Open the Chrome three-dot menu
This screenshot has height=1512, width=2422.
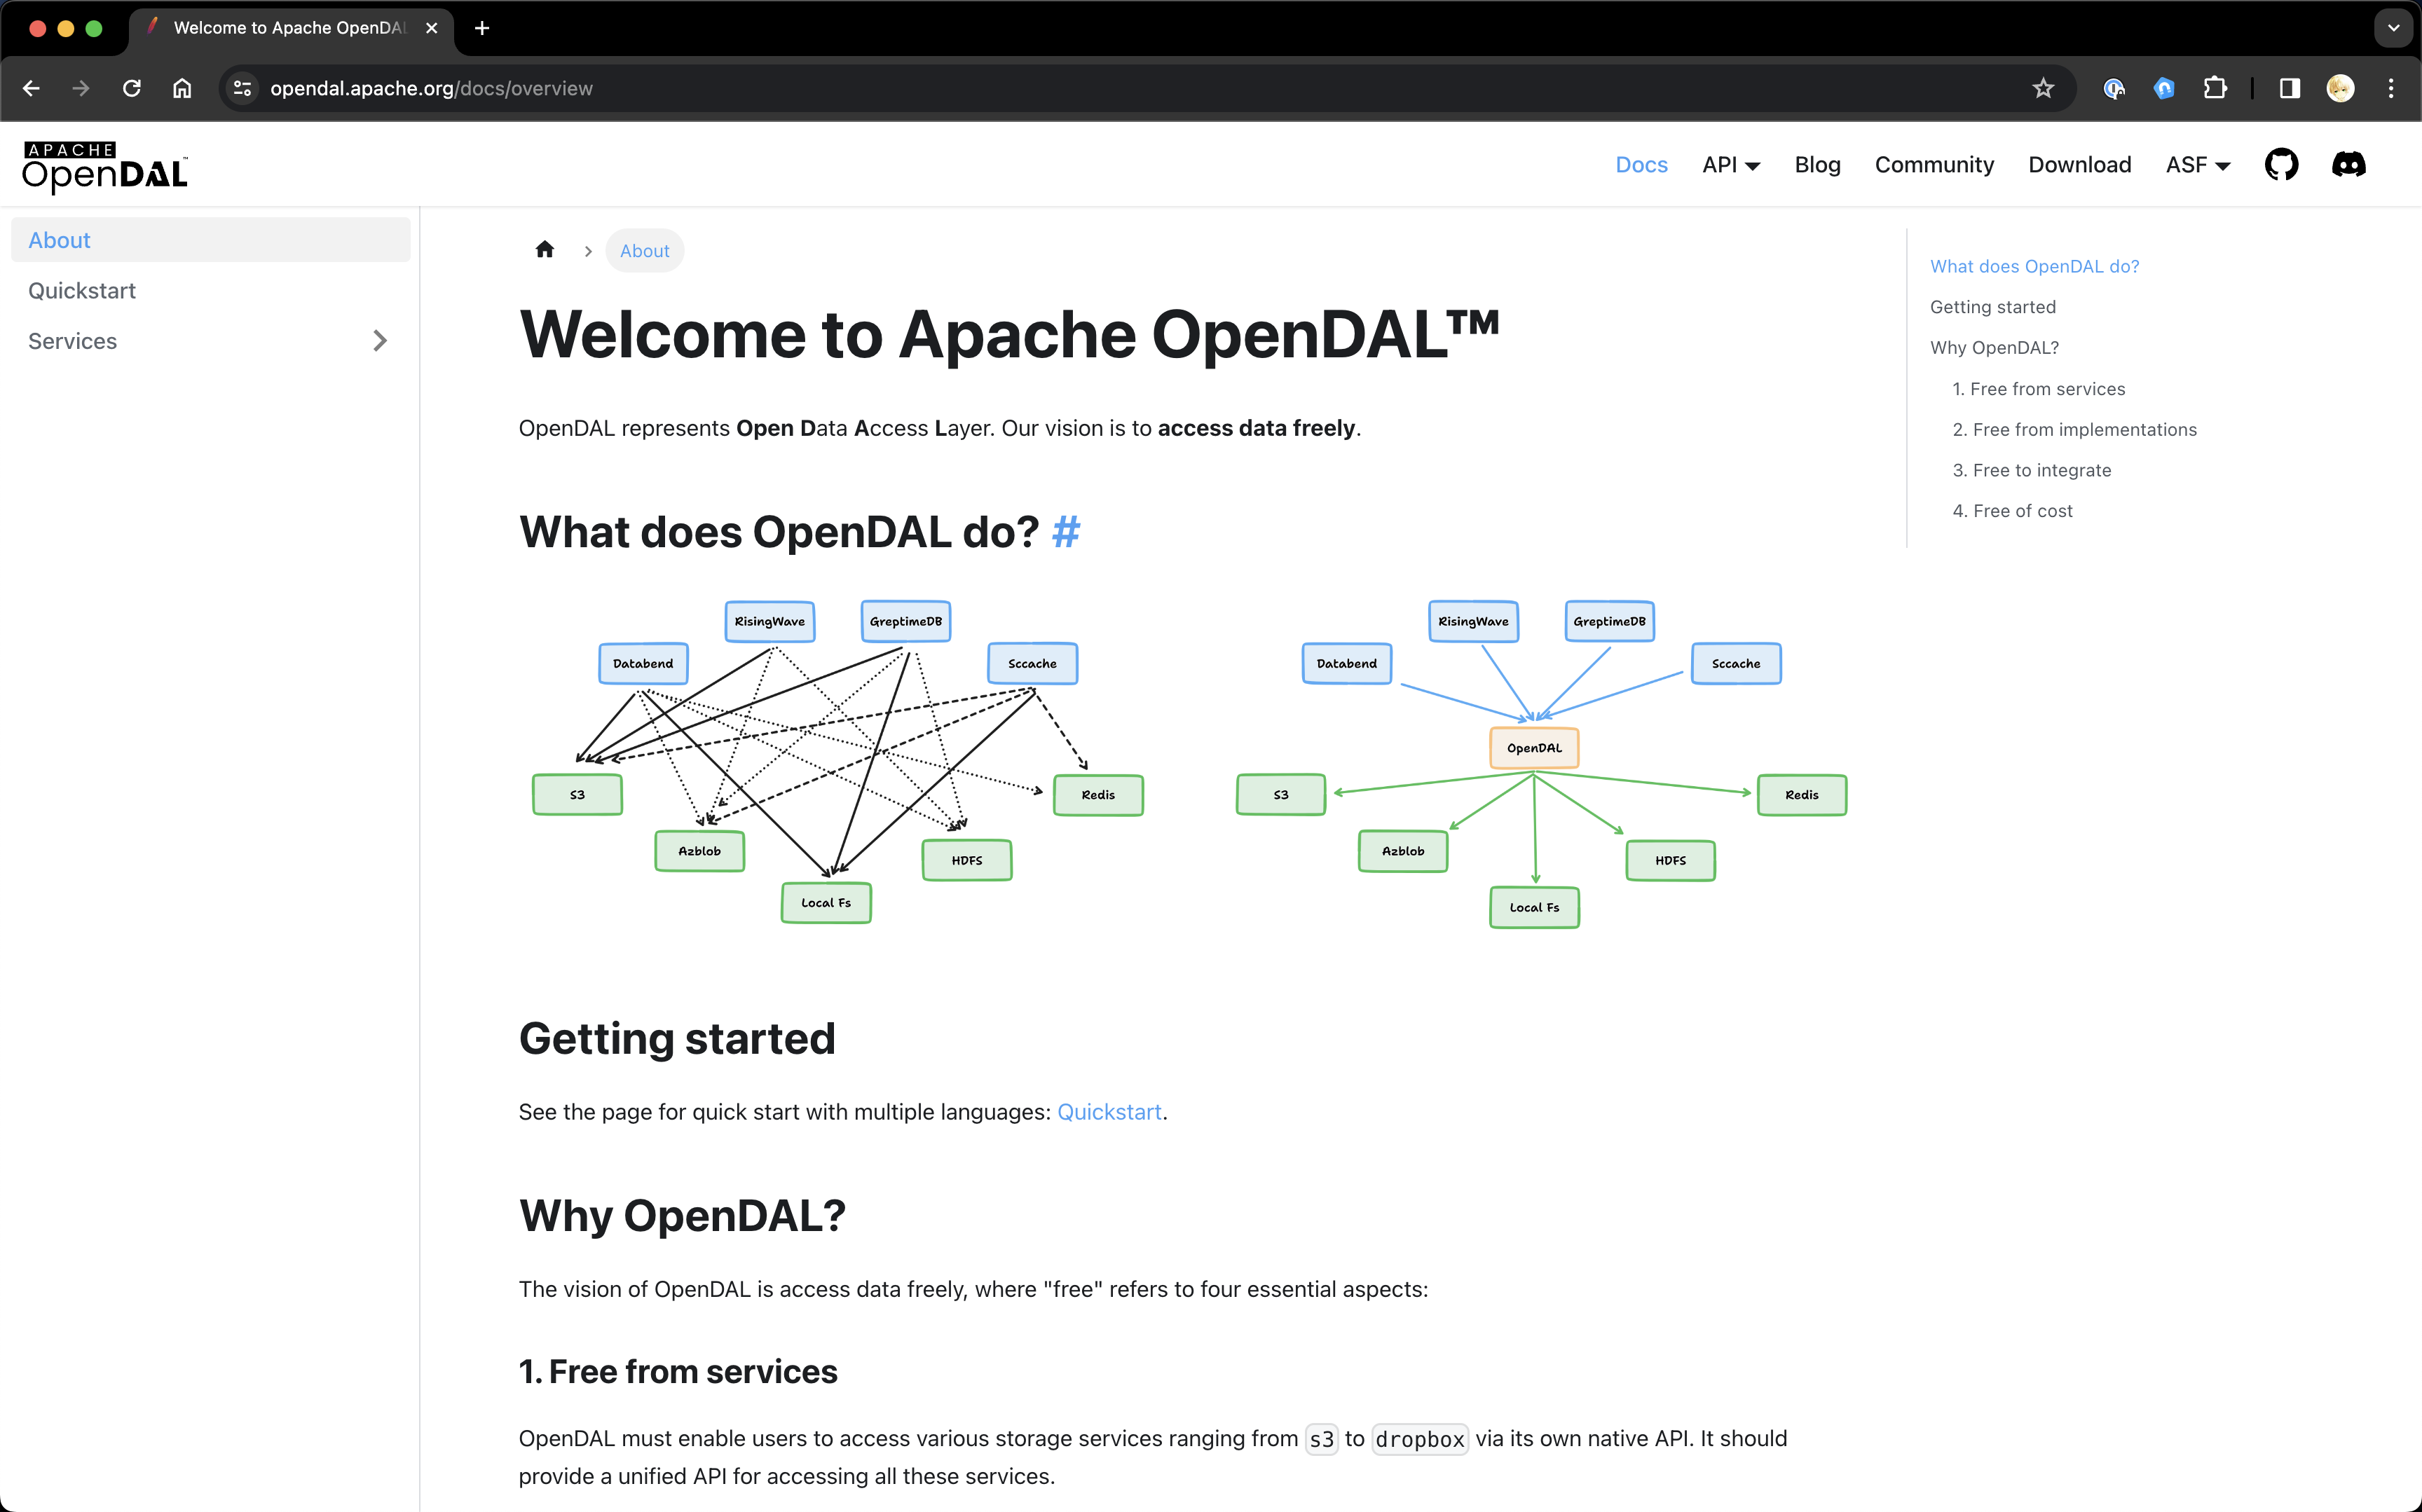pyautogui.click(x=2391, y=88)
